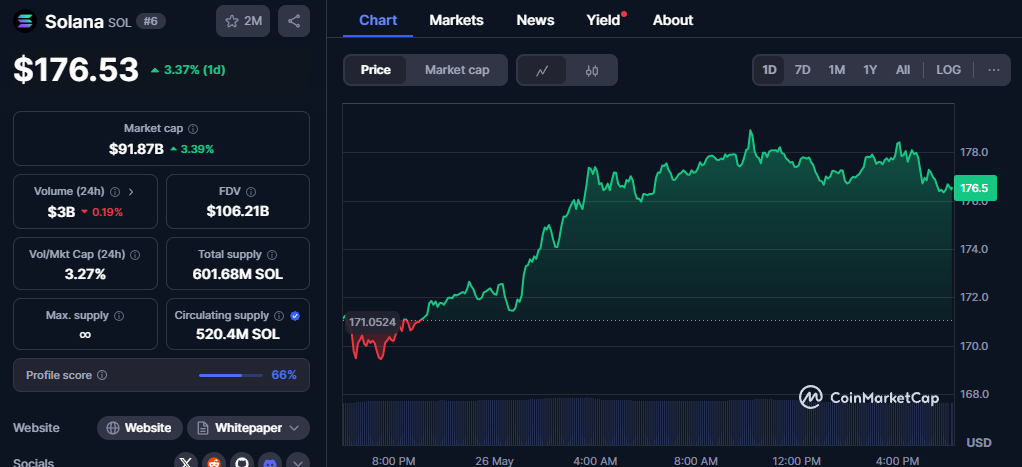Image resolution: width=1022 pixels, height=467 pixels.
Task: Click the 176.5 current price label
Action: click(974, 188)
